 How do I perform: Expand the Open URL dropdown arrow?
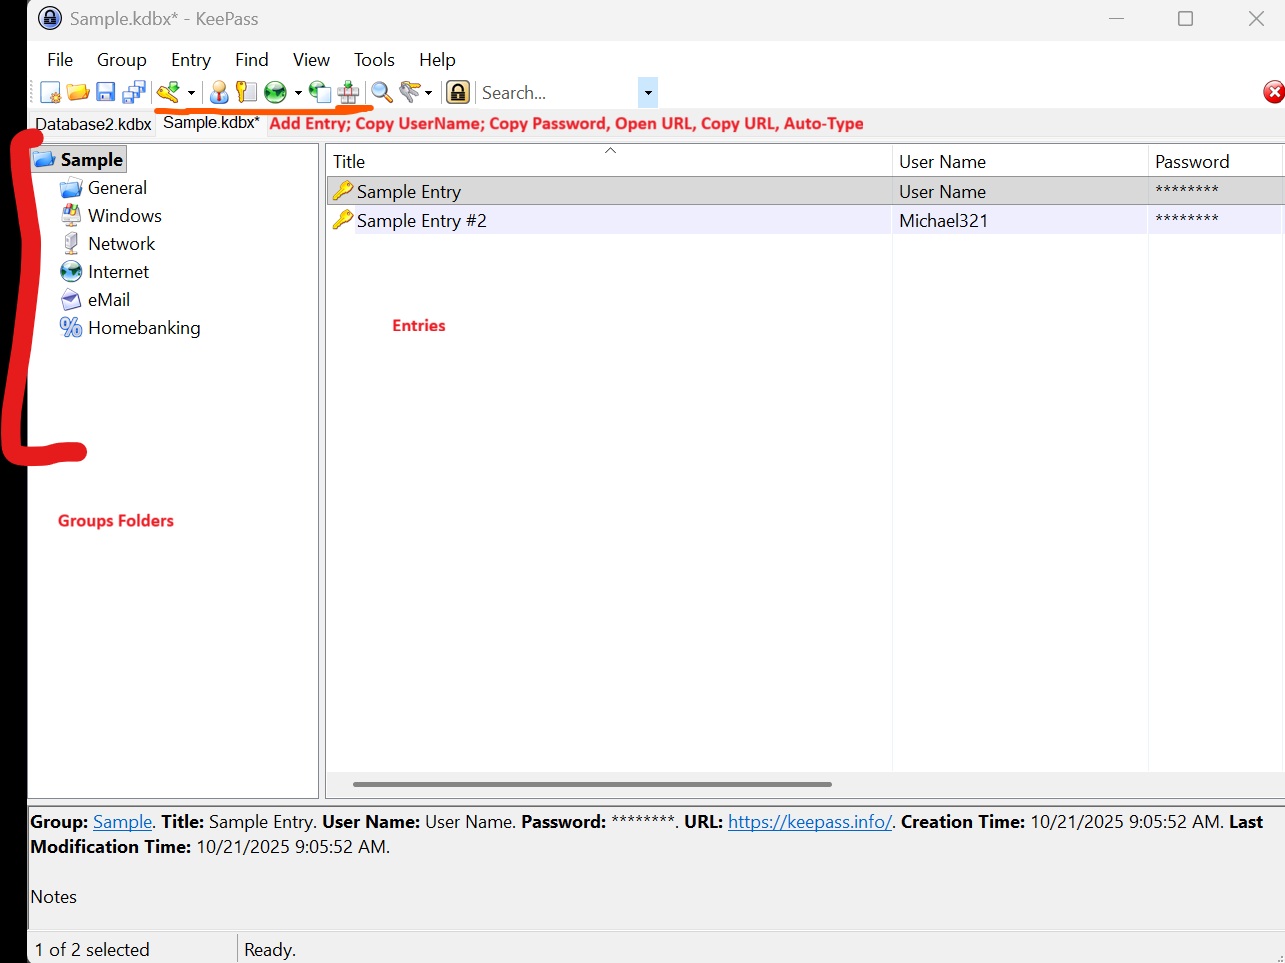[298, 93]
